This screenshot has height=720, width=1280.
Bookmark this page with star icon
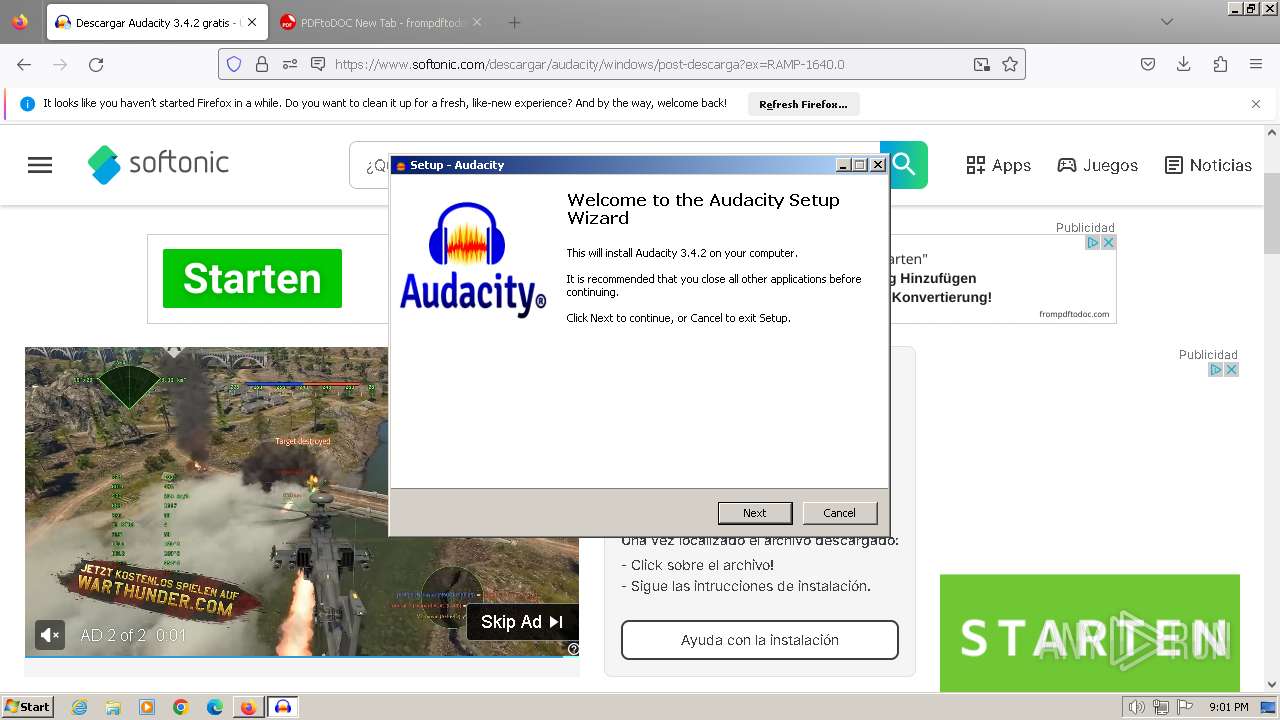point(1010,64)
